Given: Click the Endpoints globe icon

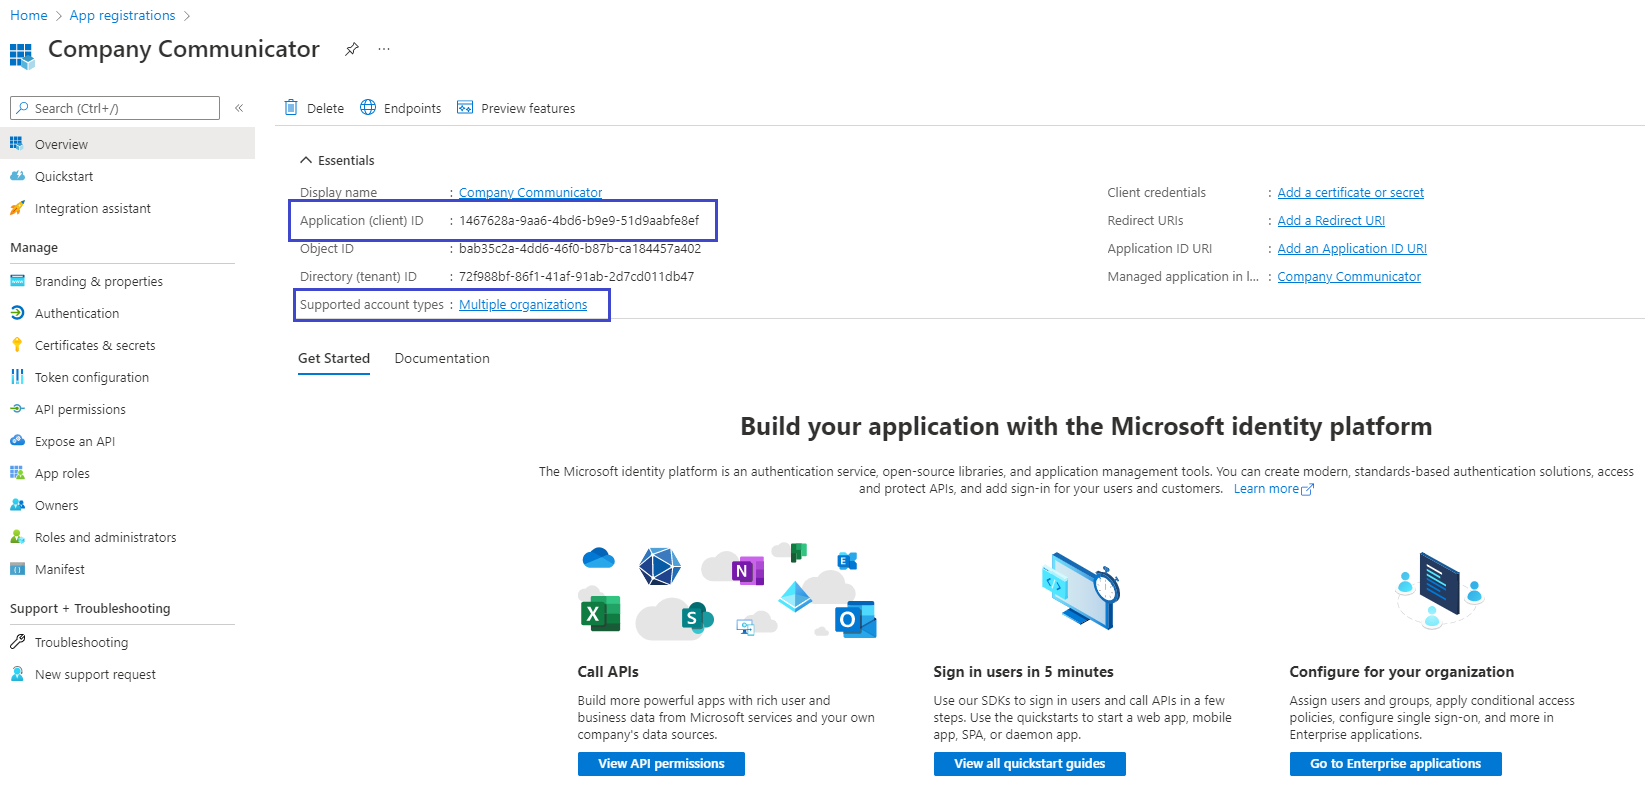Looking at the screenshot, I should pos(368,107).
